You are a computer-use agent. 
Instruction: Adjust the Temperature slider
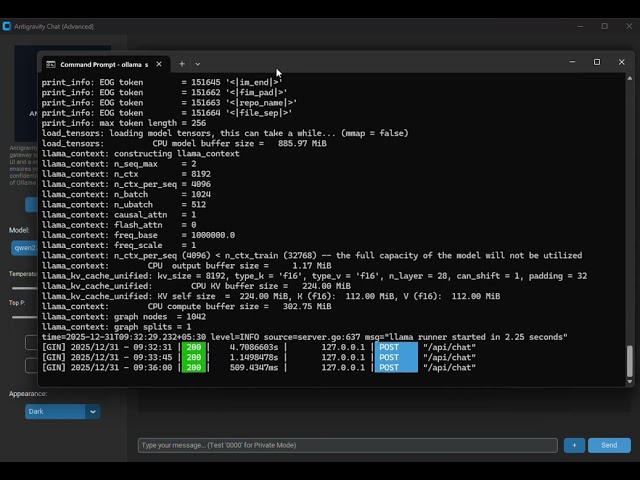[x=24, y=288]
